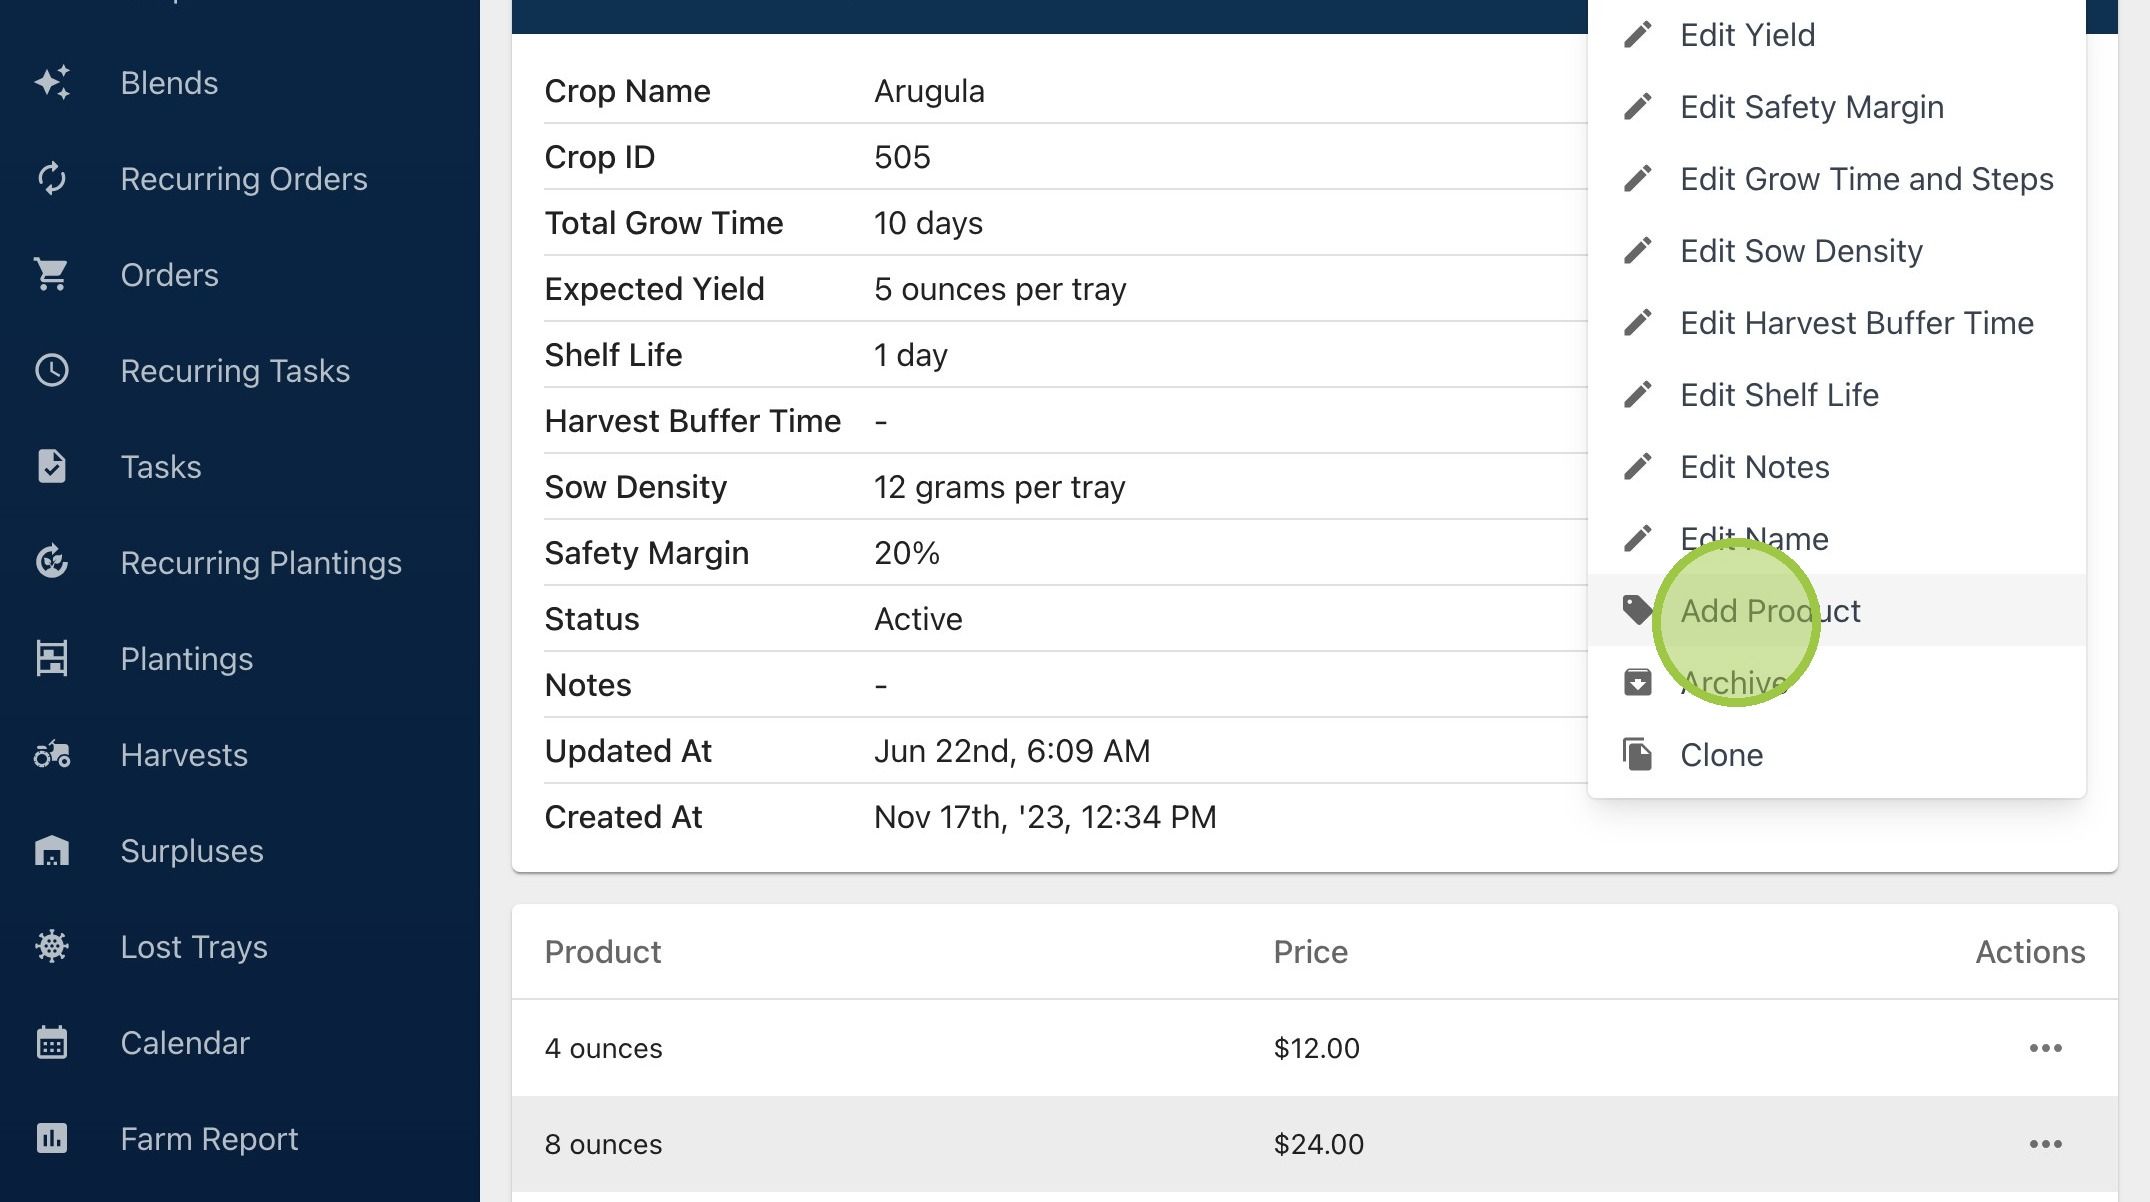
Task: Open the Harvests tractor icon
Action: pos(52,755)
